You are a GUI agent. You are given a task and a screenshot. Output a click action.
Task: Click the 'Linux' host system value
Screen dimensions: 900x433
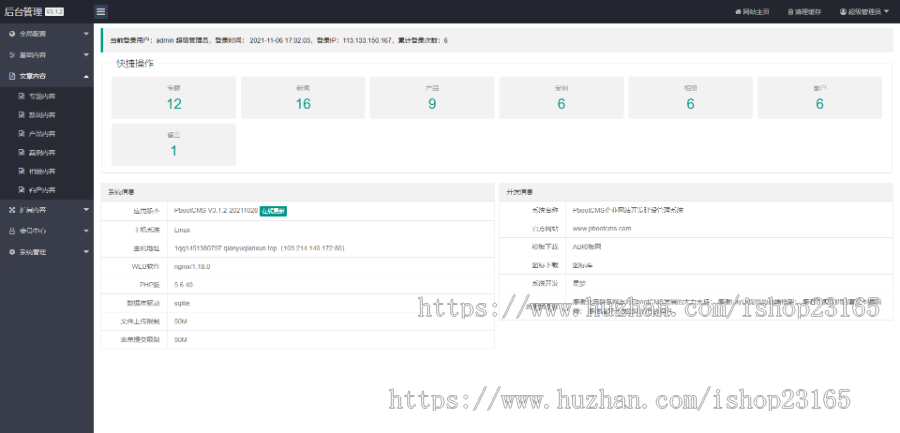click(x=182, y=229)
